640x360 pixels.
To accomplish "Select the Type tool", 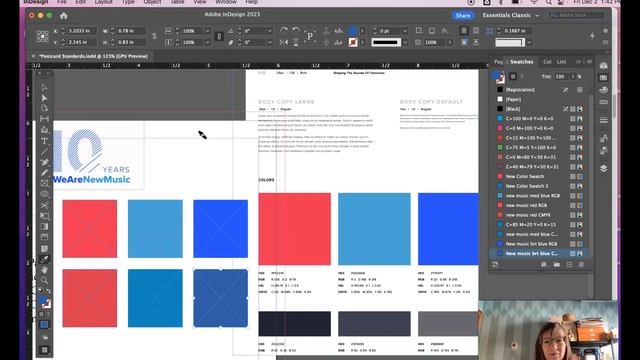I will (x=44, y=141).
